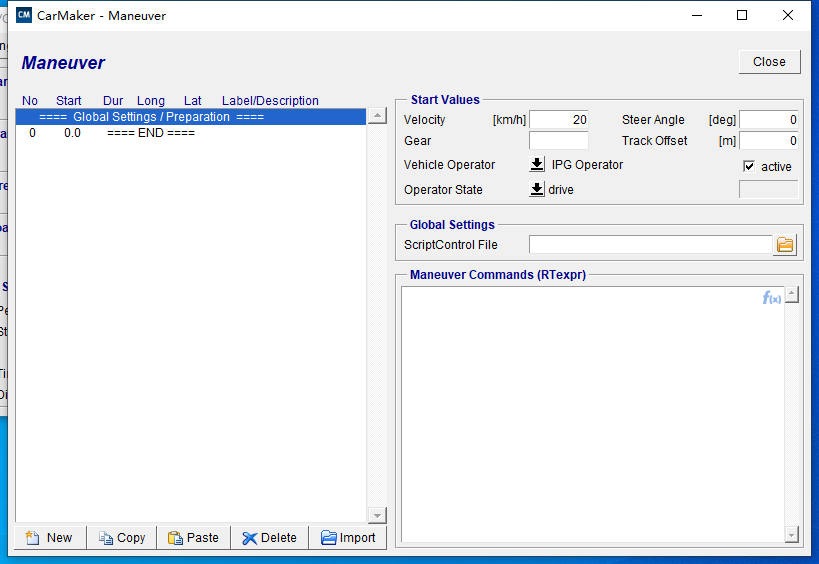Click inside the Maneuver Commands text area
Screen dimensions: 819x564
coord(593,415)
